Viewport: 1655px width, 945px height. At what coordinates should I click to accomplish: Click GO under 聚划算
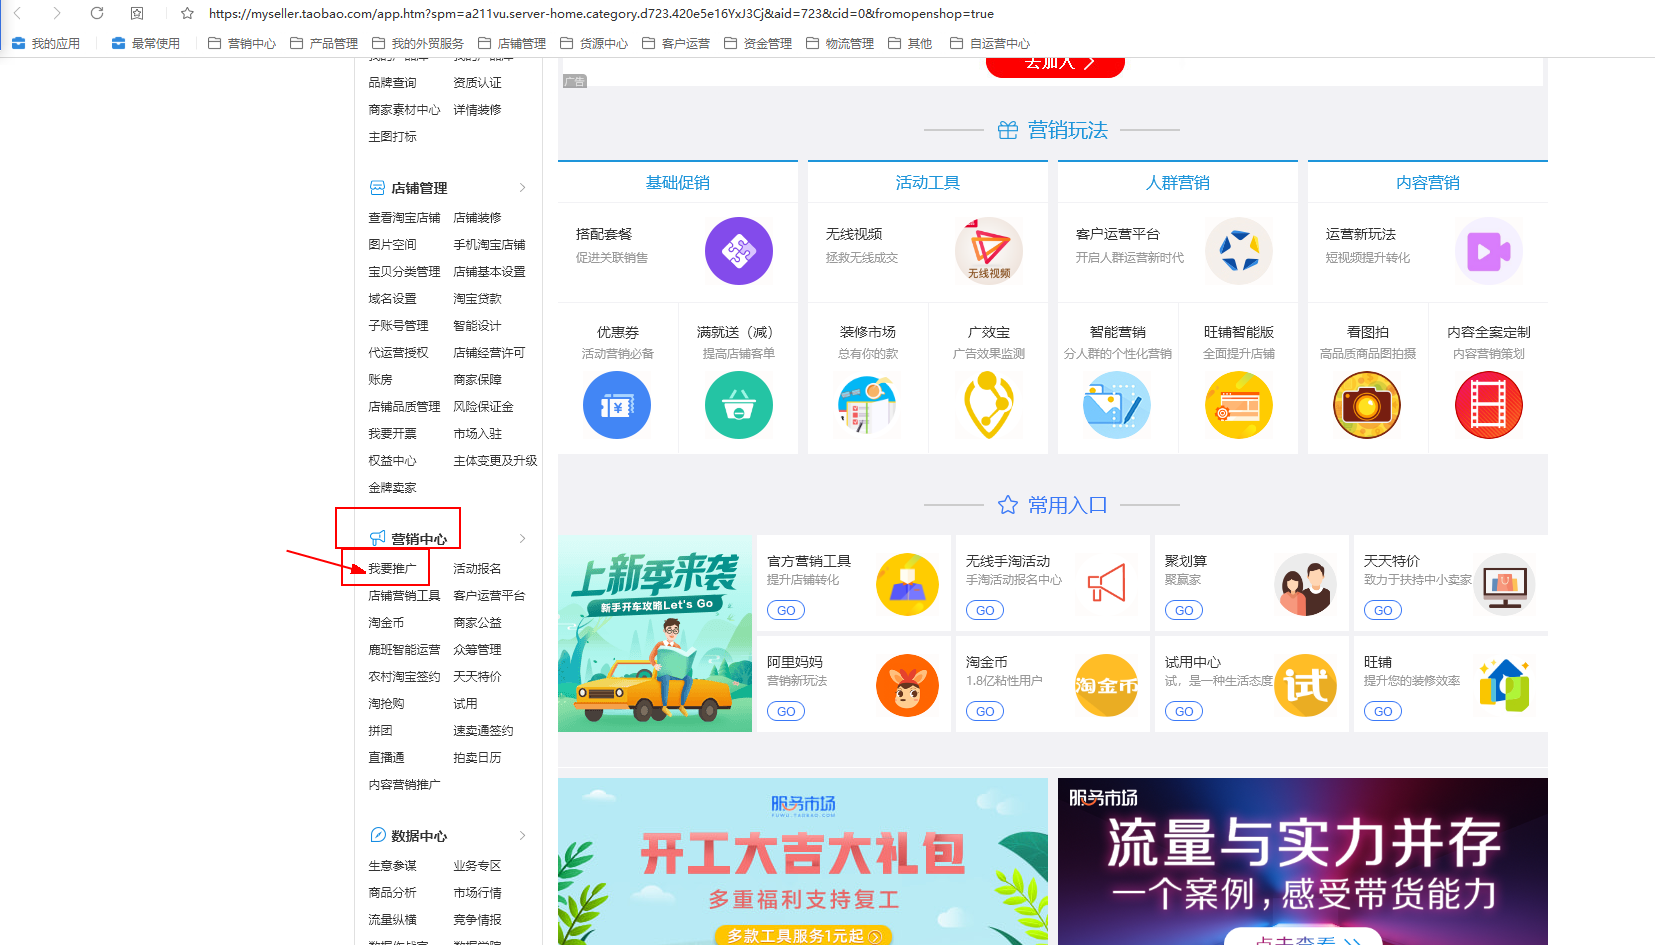click(x=1183, y=610)
